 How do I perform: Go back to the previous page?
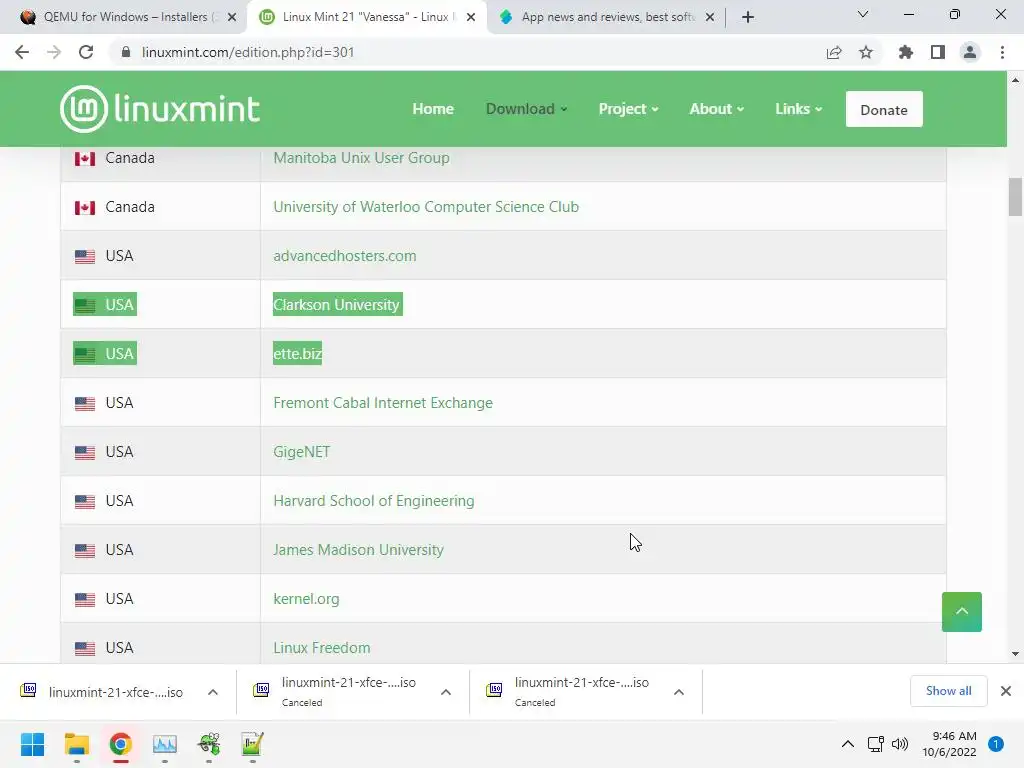click(x=22, y=52)
